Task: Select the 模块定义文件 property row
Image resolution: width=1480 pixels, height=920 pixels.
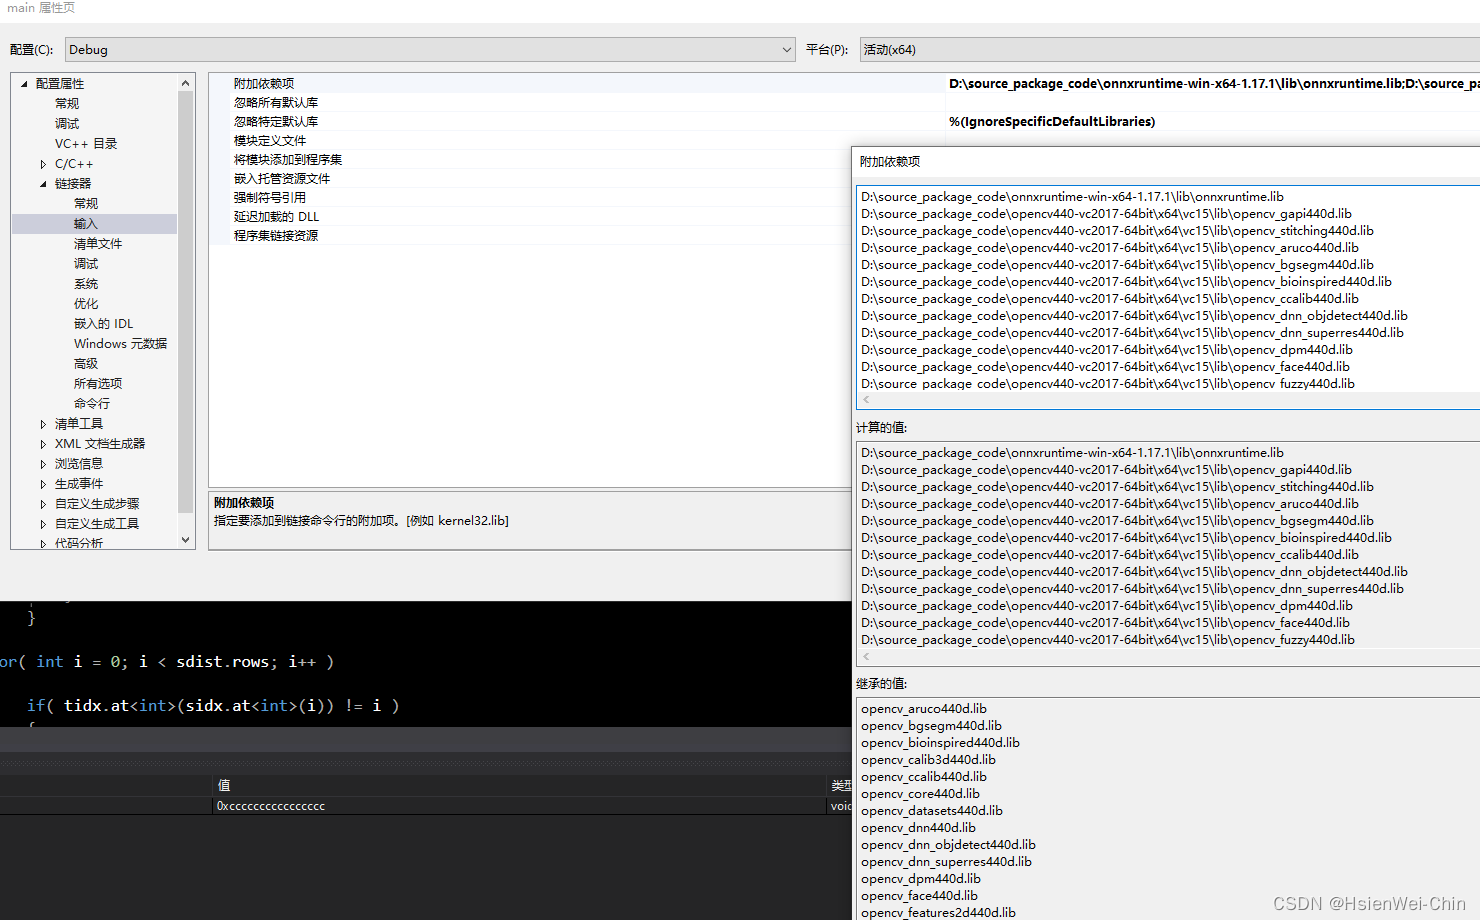Action: pos(530,141)
